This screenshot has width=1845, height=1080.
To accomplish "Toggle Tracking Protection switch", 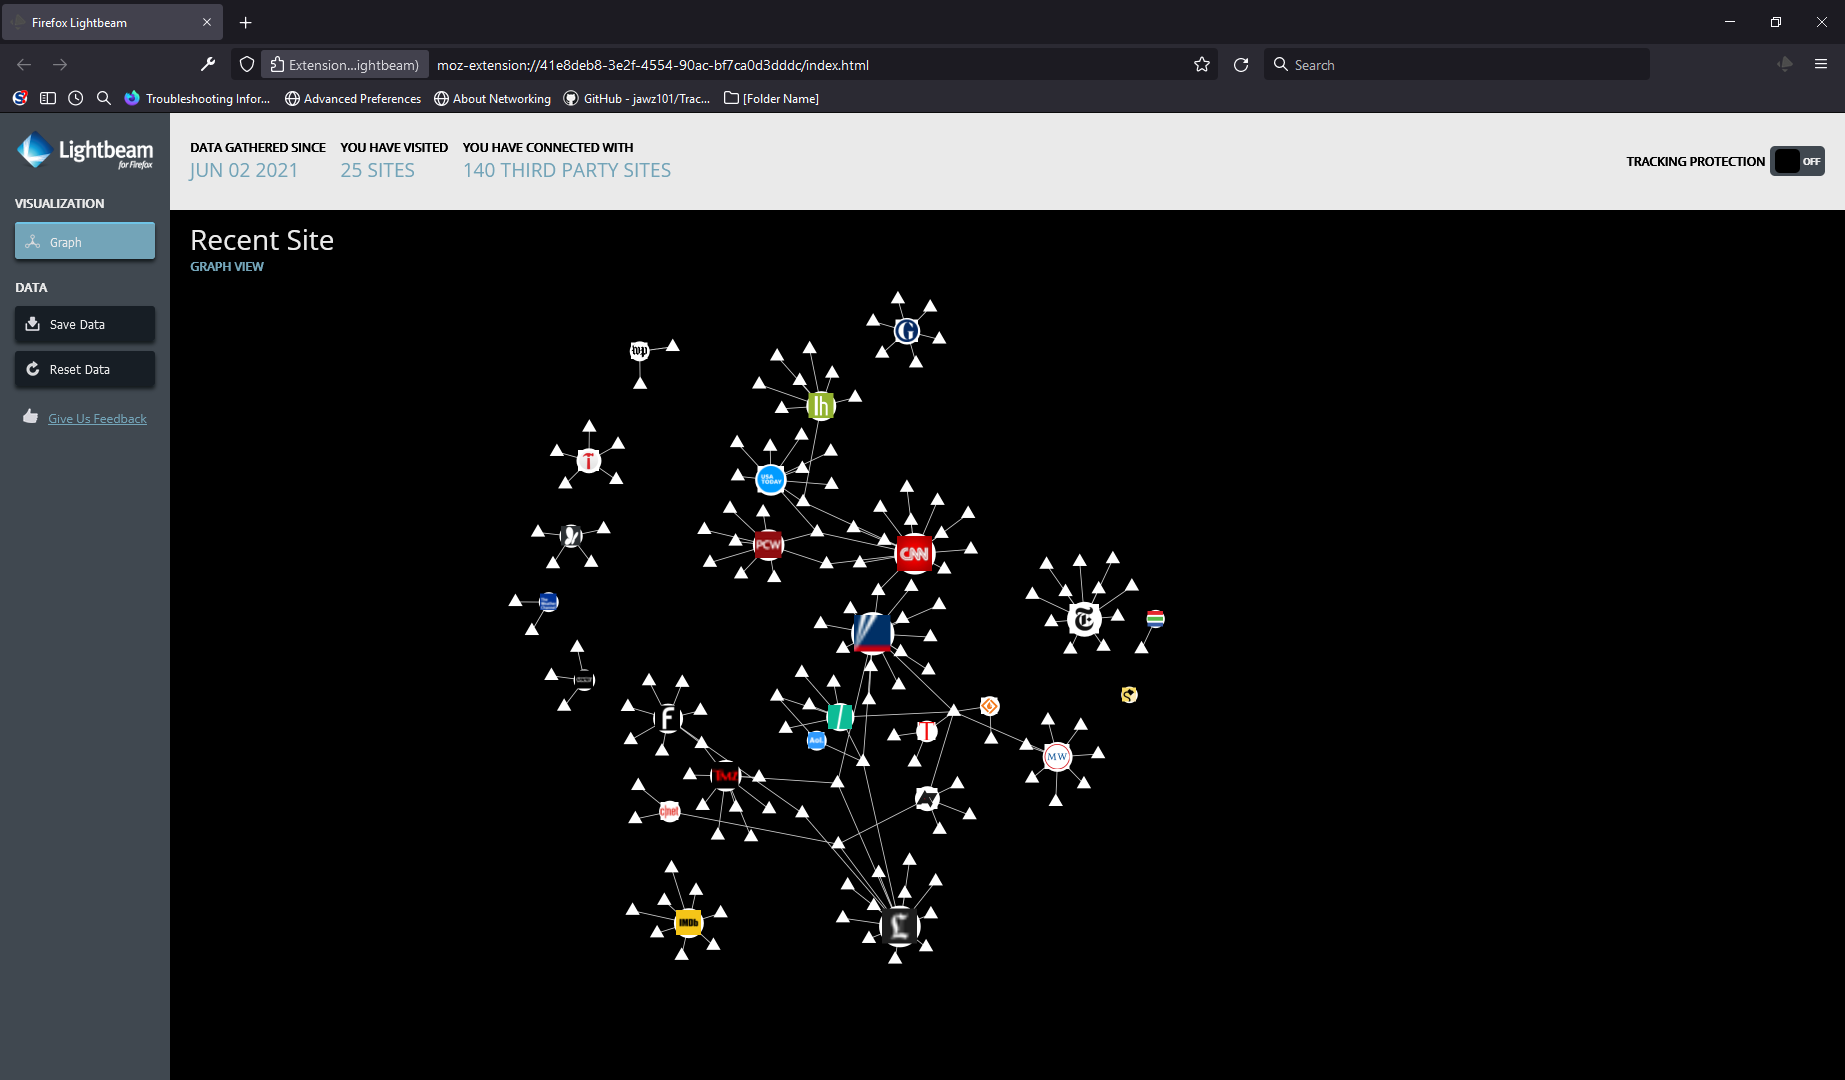I will tap(1797, 161).
